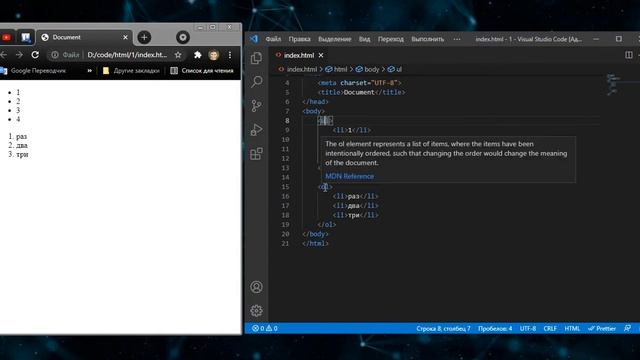Open the Extensions view

256,154
